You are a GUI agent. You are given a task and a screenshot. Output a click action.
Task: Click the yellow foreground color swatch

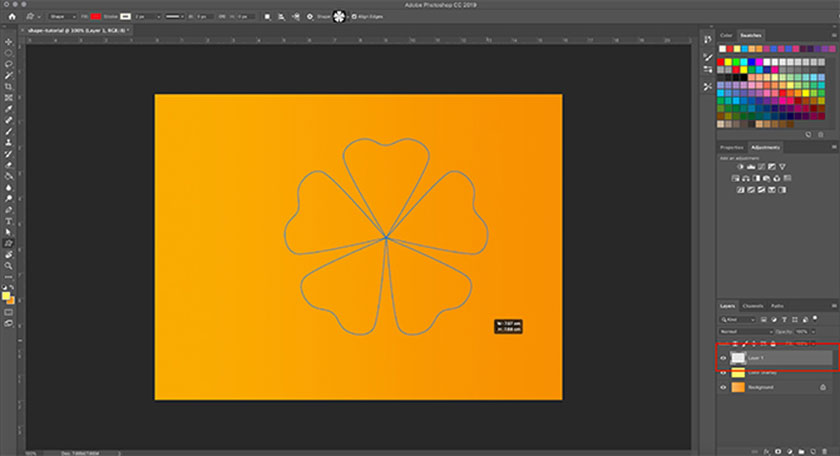coord(6,296)
